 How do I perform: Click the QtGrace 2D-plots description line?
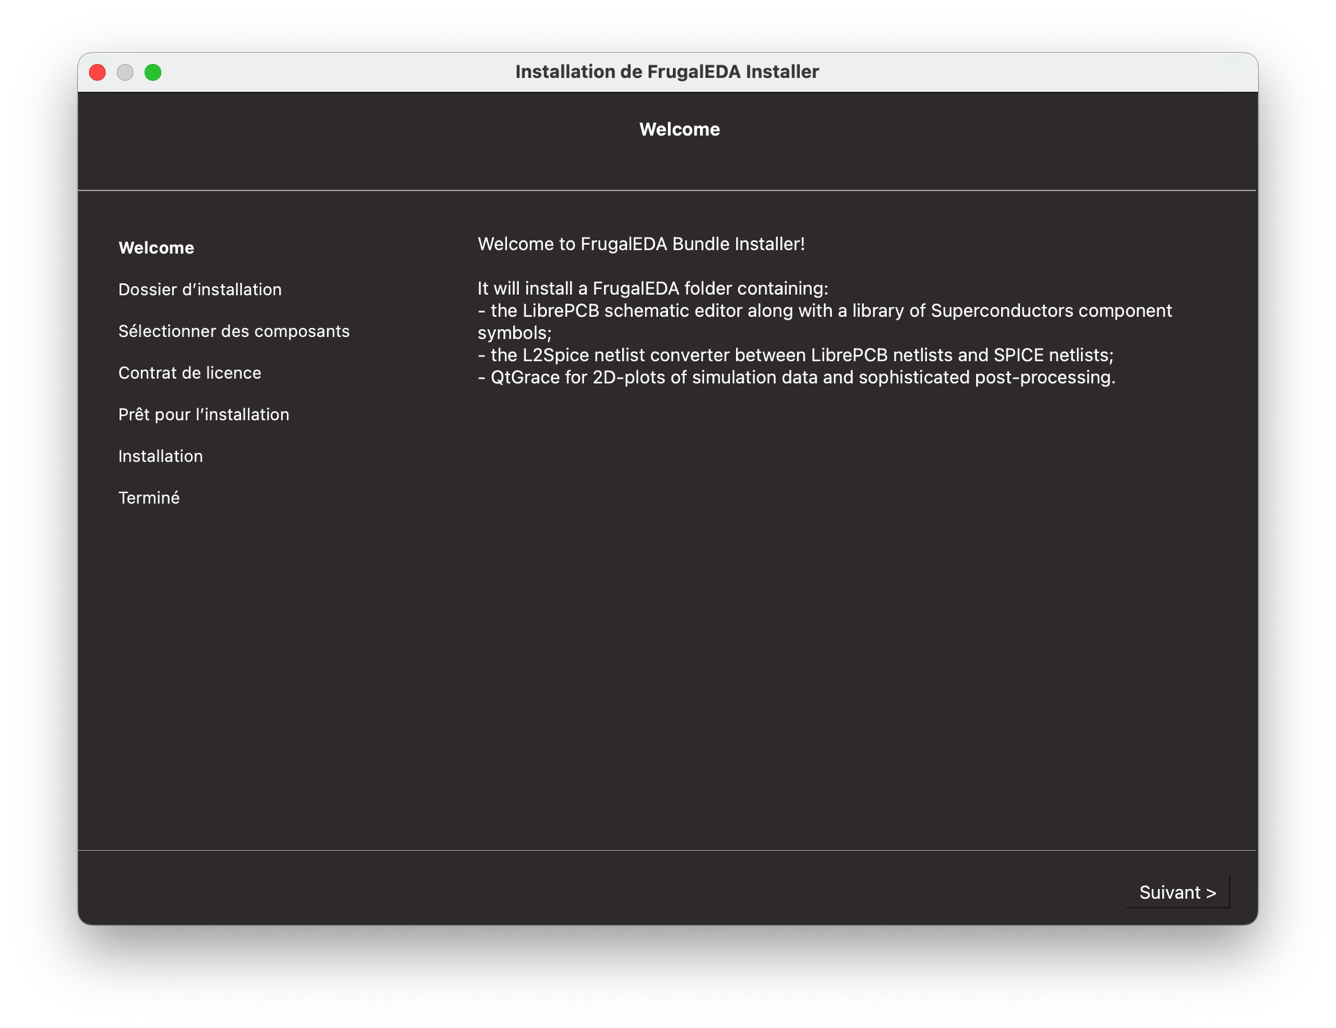point(796,378)
